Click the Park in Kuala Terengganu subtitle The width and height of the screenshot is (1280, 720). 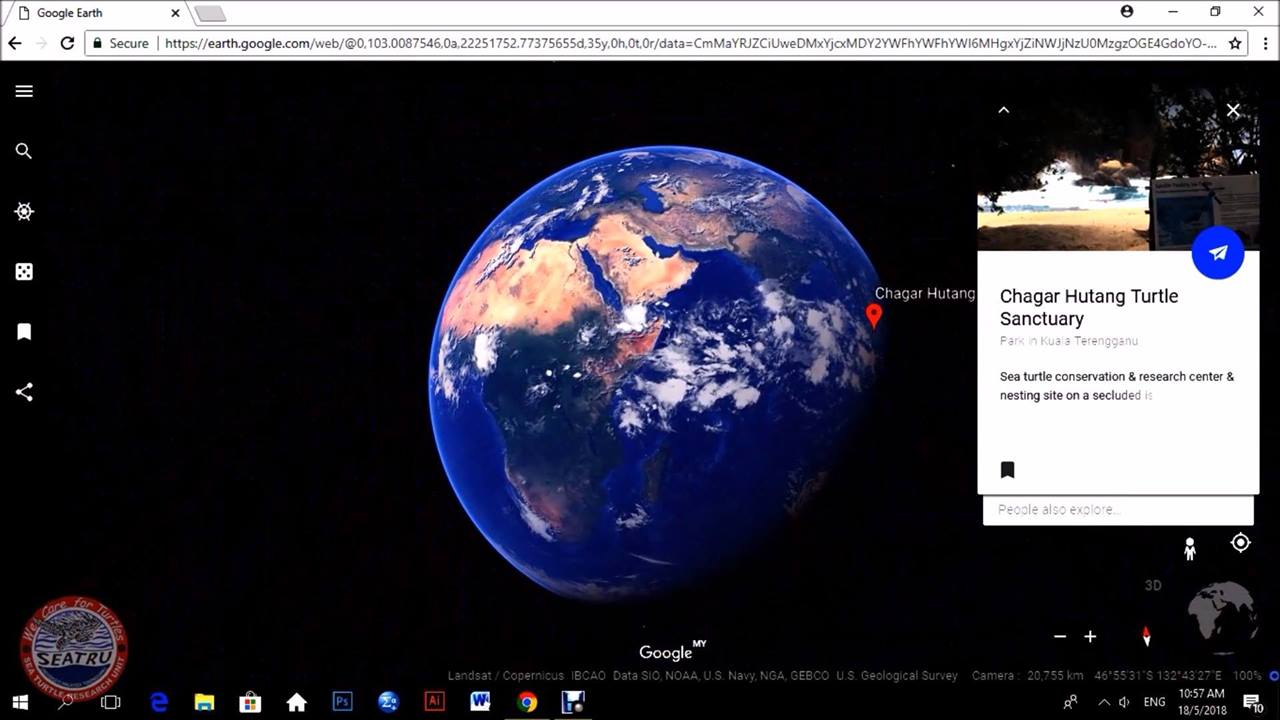coord(1069,341)
